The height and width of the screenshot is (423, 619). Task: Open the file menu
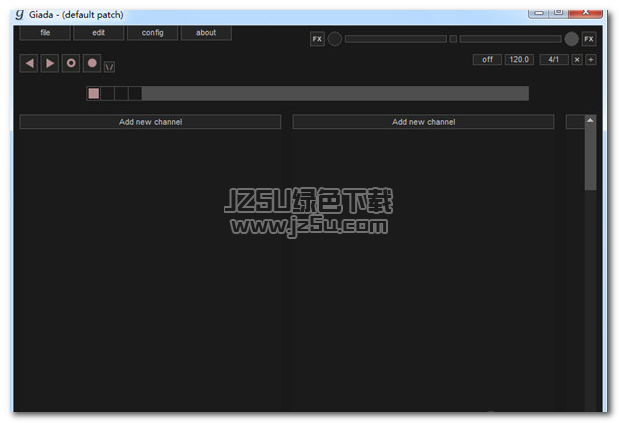pos(45,33)
